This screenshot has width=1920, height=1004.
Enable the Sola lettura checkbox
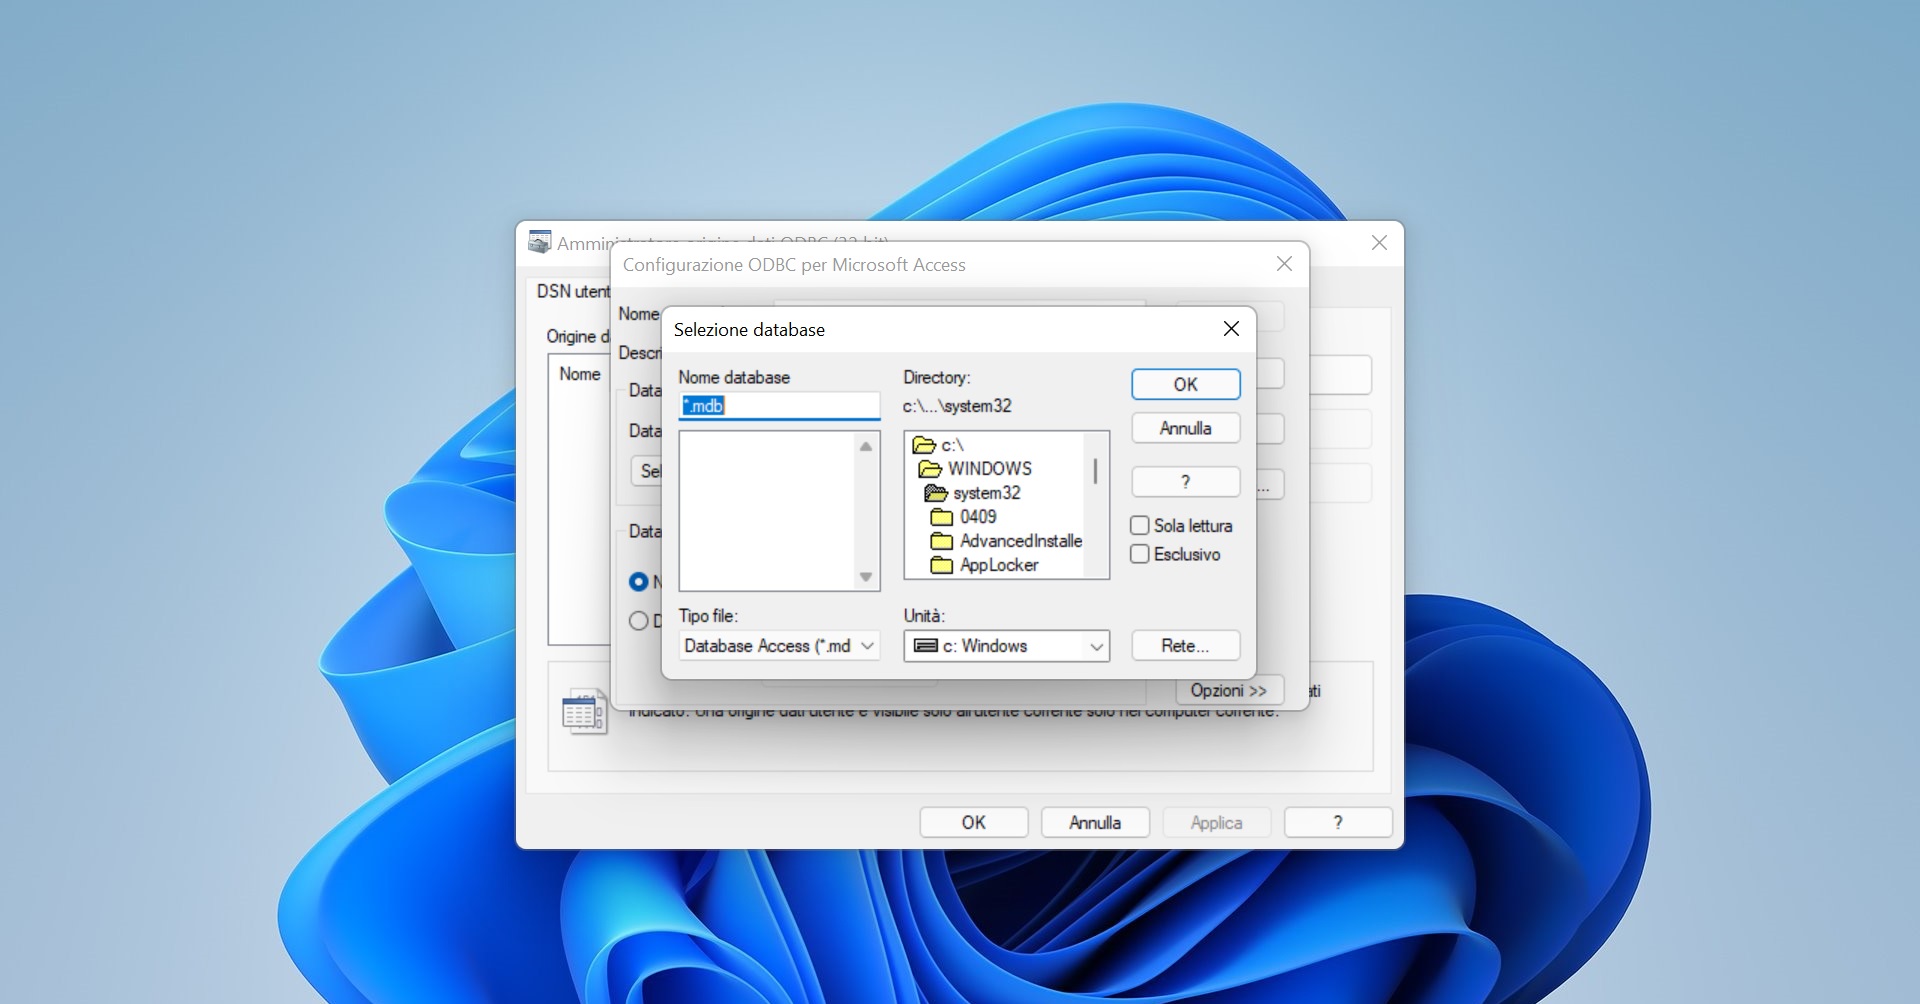pyautogui.click(x=1139, y=526)
